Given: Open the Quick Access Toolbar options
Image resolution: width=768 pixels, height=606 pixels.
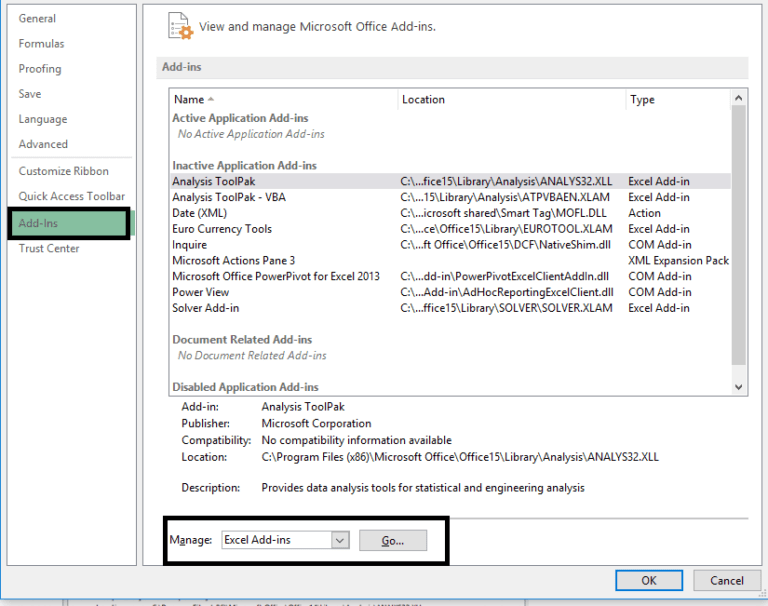Looking at the screenshot, I should (72, 196).
